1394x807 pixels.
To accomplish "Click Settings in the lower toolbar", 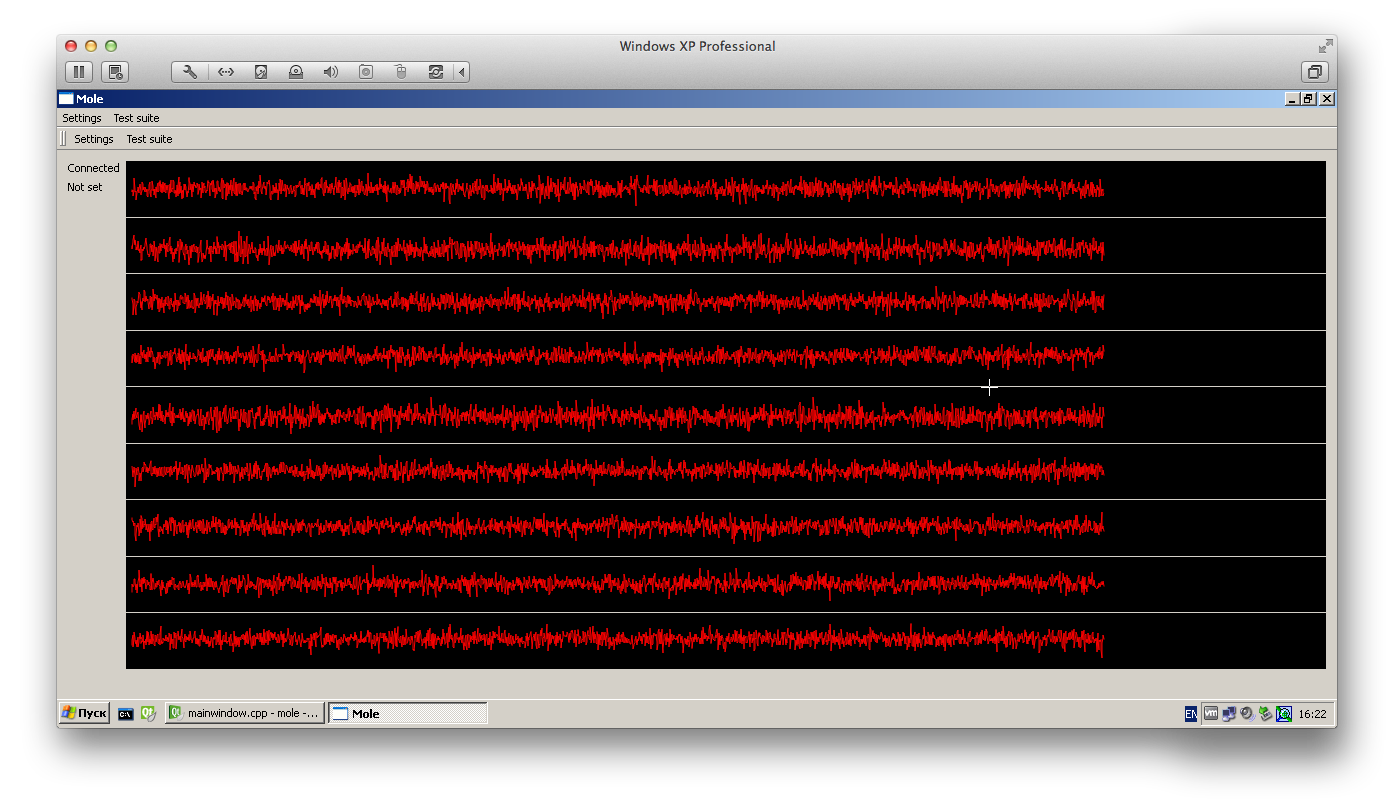I will click(94, 139).
